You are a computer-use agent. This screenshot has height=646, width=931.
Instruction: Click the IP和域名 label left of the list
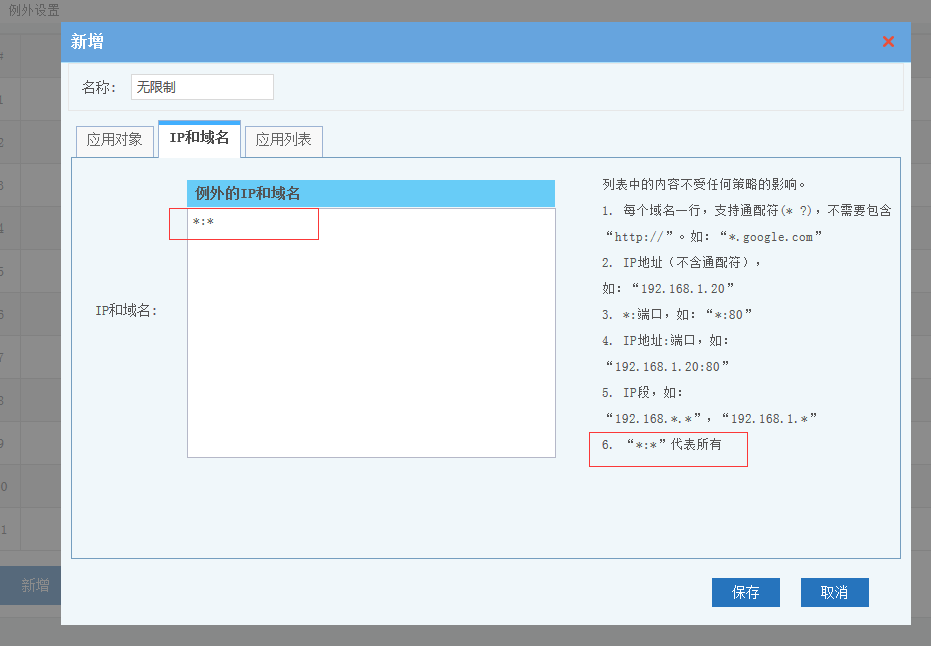click(x=126, y=311)
